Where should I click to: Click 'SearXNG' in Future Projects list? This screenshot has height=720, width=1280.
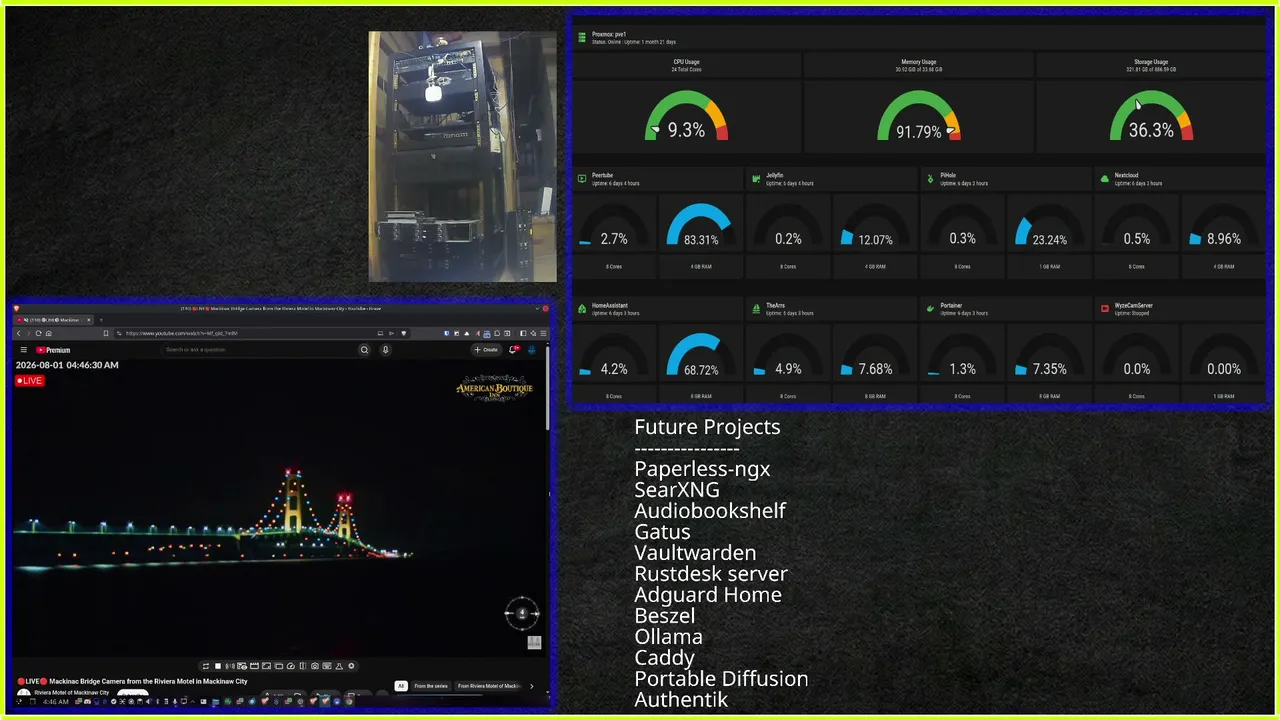[677, 490]
